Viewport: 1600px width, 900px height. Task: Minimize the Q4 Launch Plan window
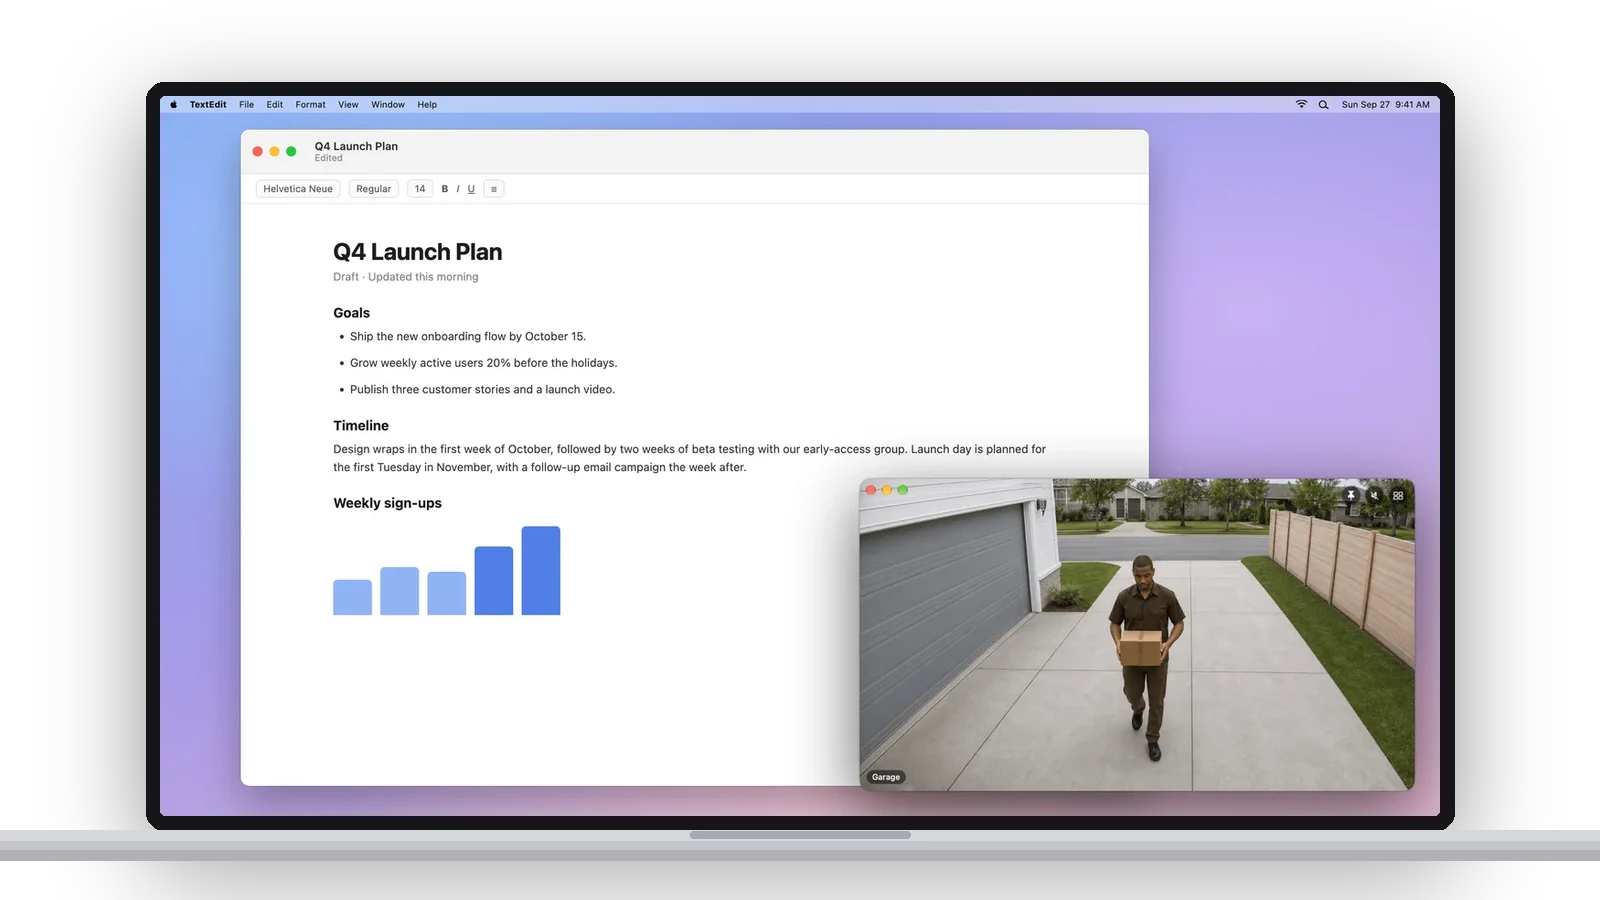point(274,151)
